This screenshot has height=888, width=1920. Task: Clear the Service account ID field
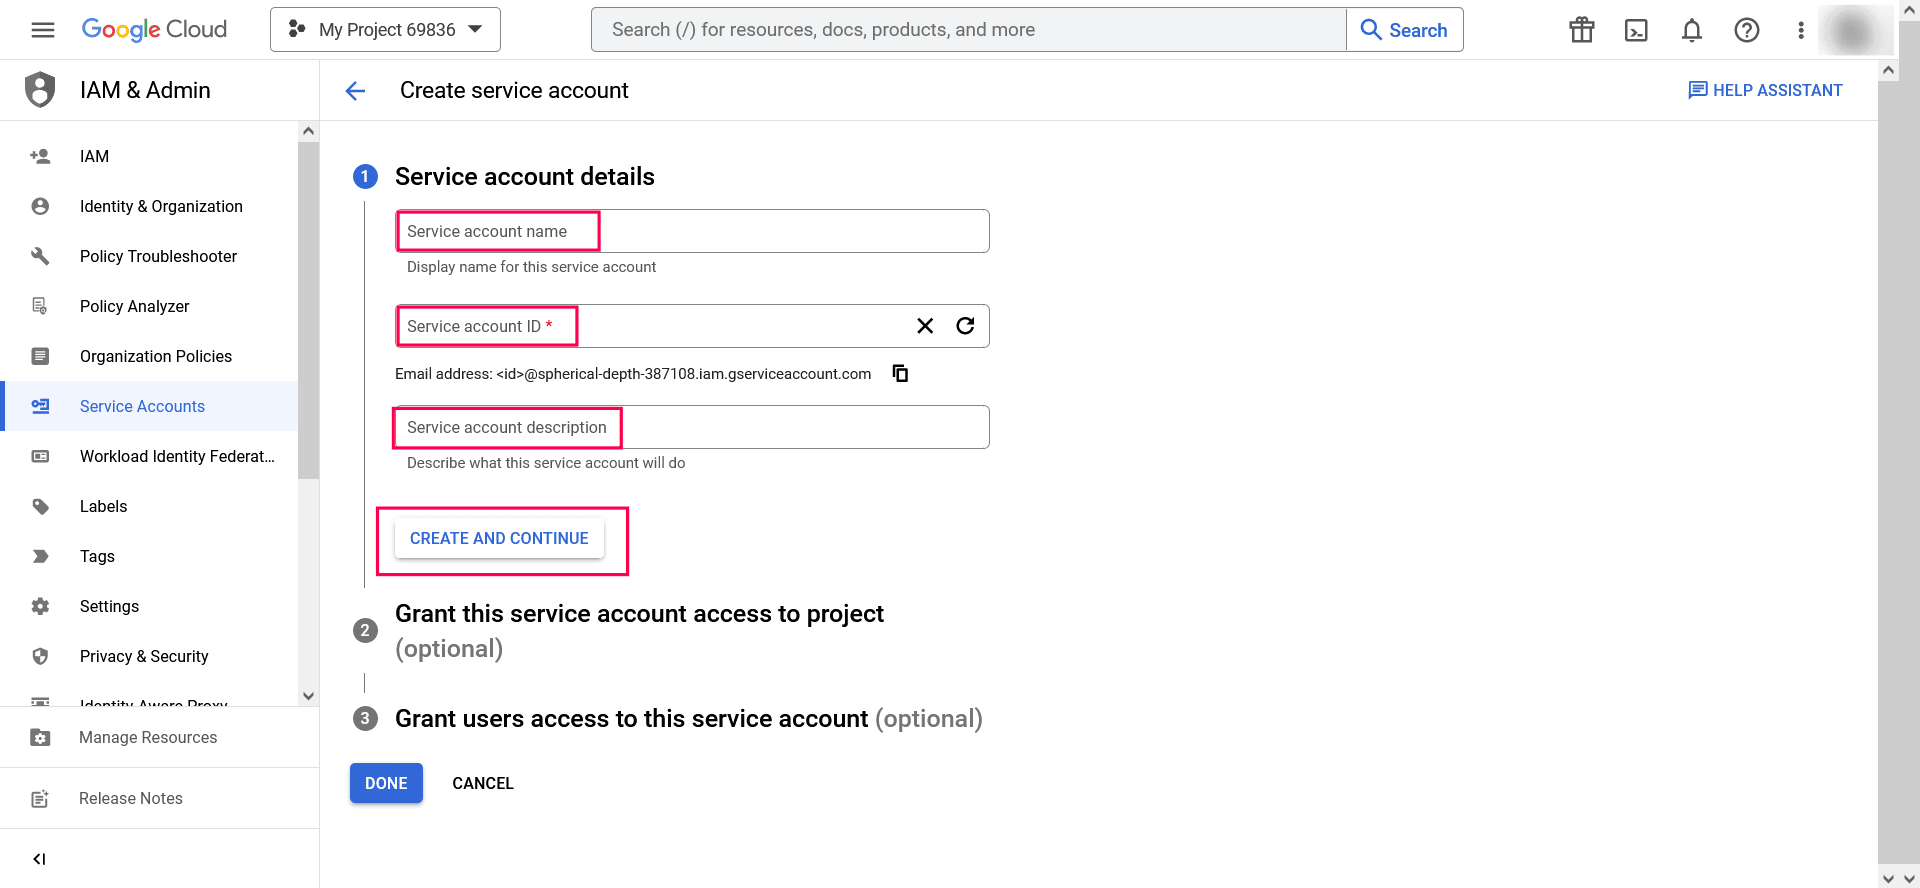(x=925, y=326)
